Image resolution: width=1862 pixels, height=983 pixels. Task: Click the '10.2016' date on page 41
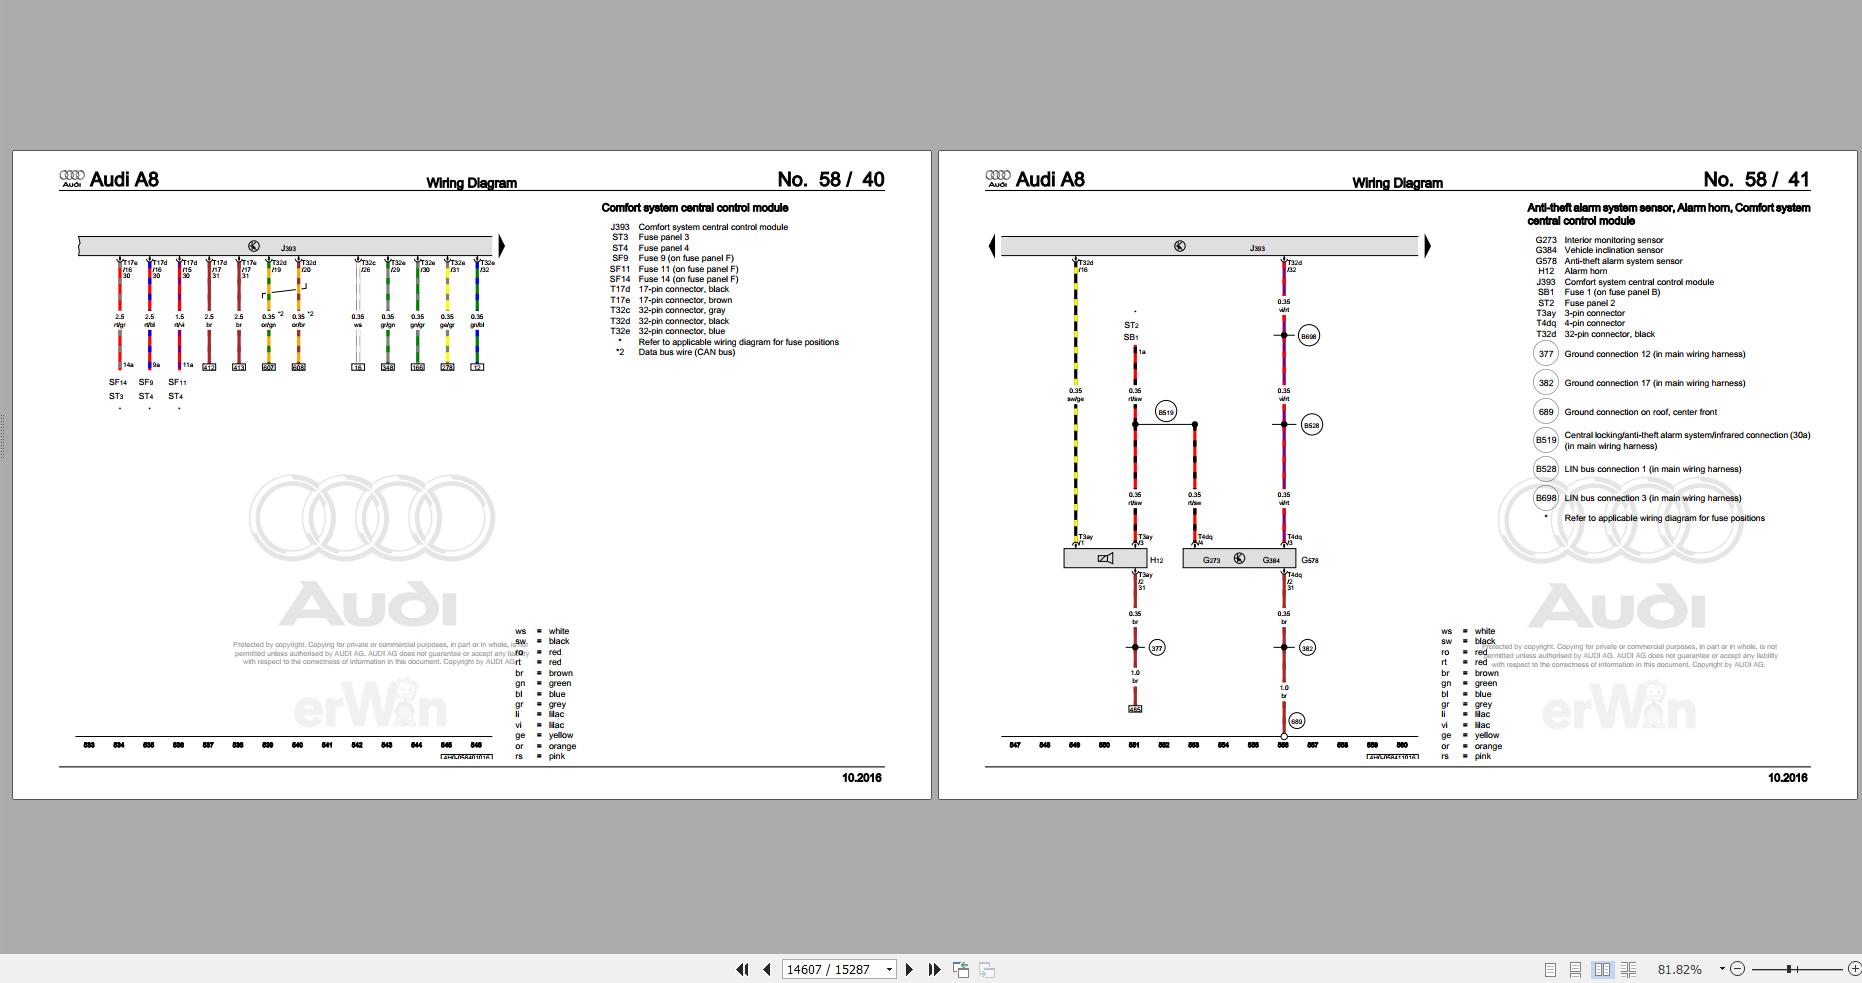tap(1788, 777)
